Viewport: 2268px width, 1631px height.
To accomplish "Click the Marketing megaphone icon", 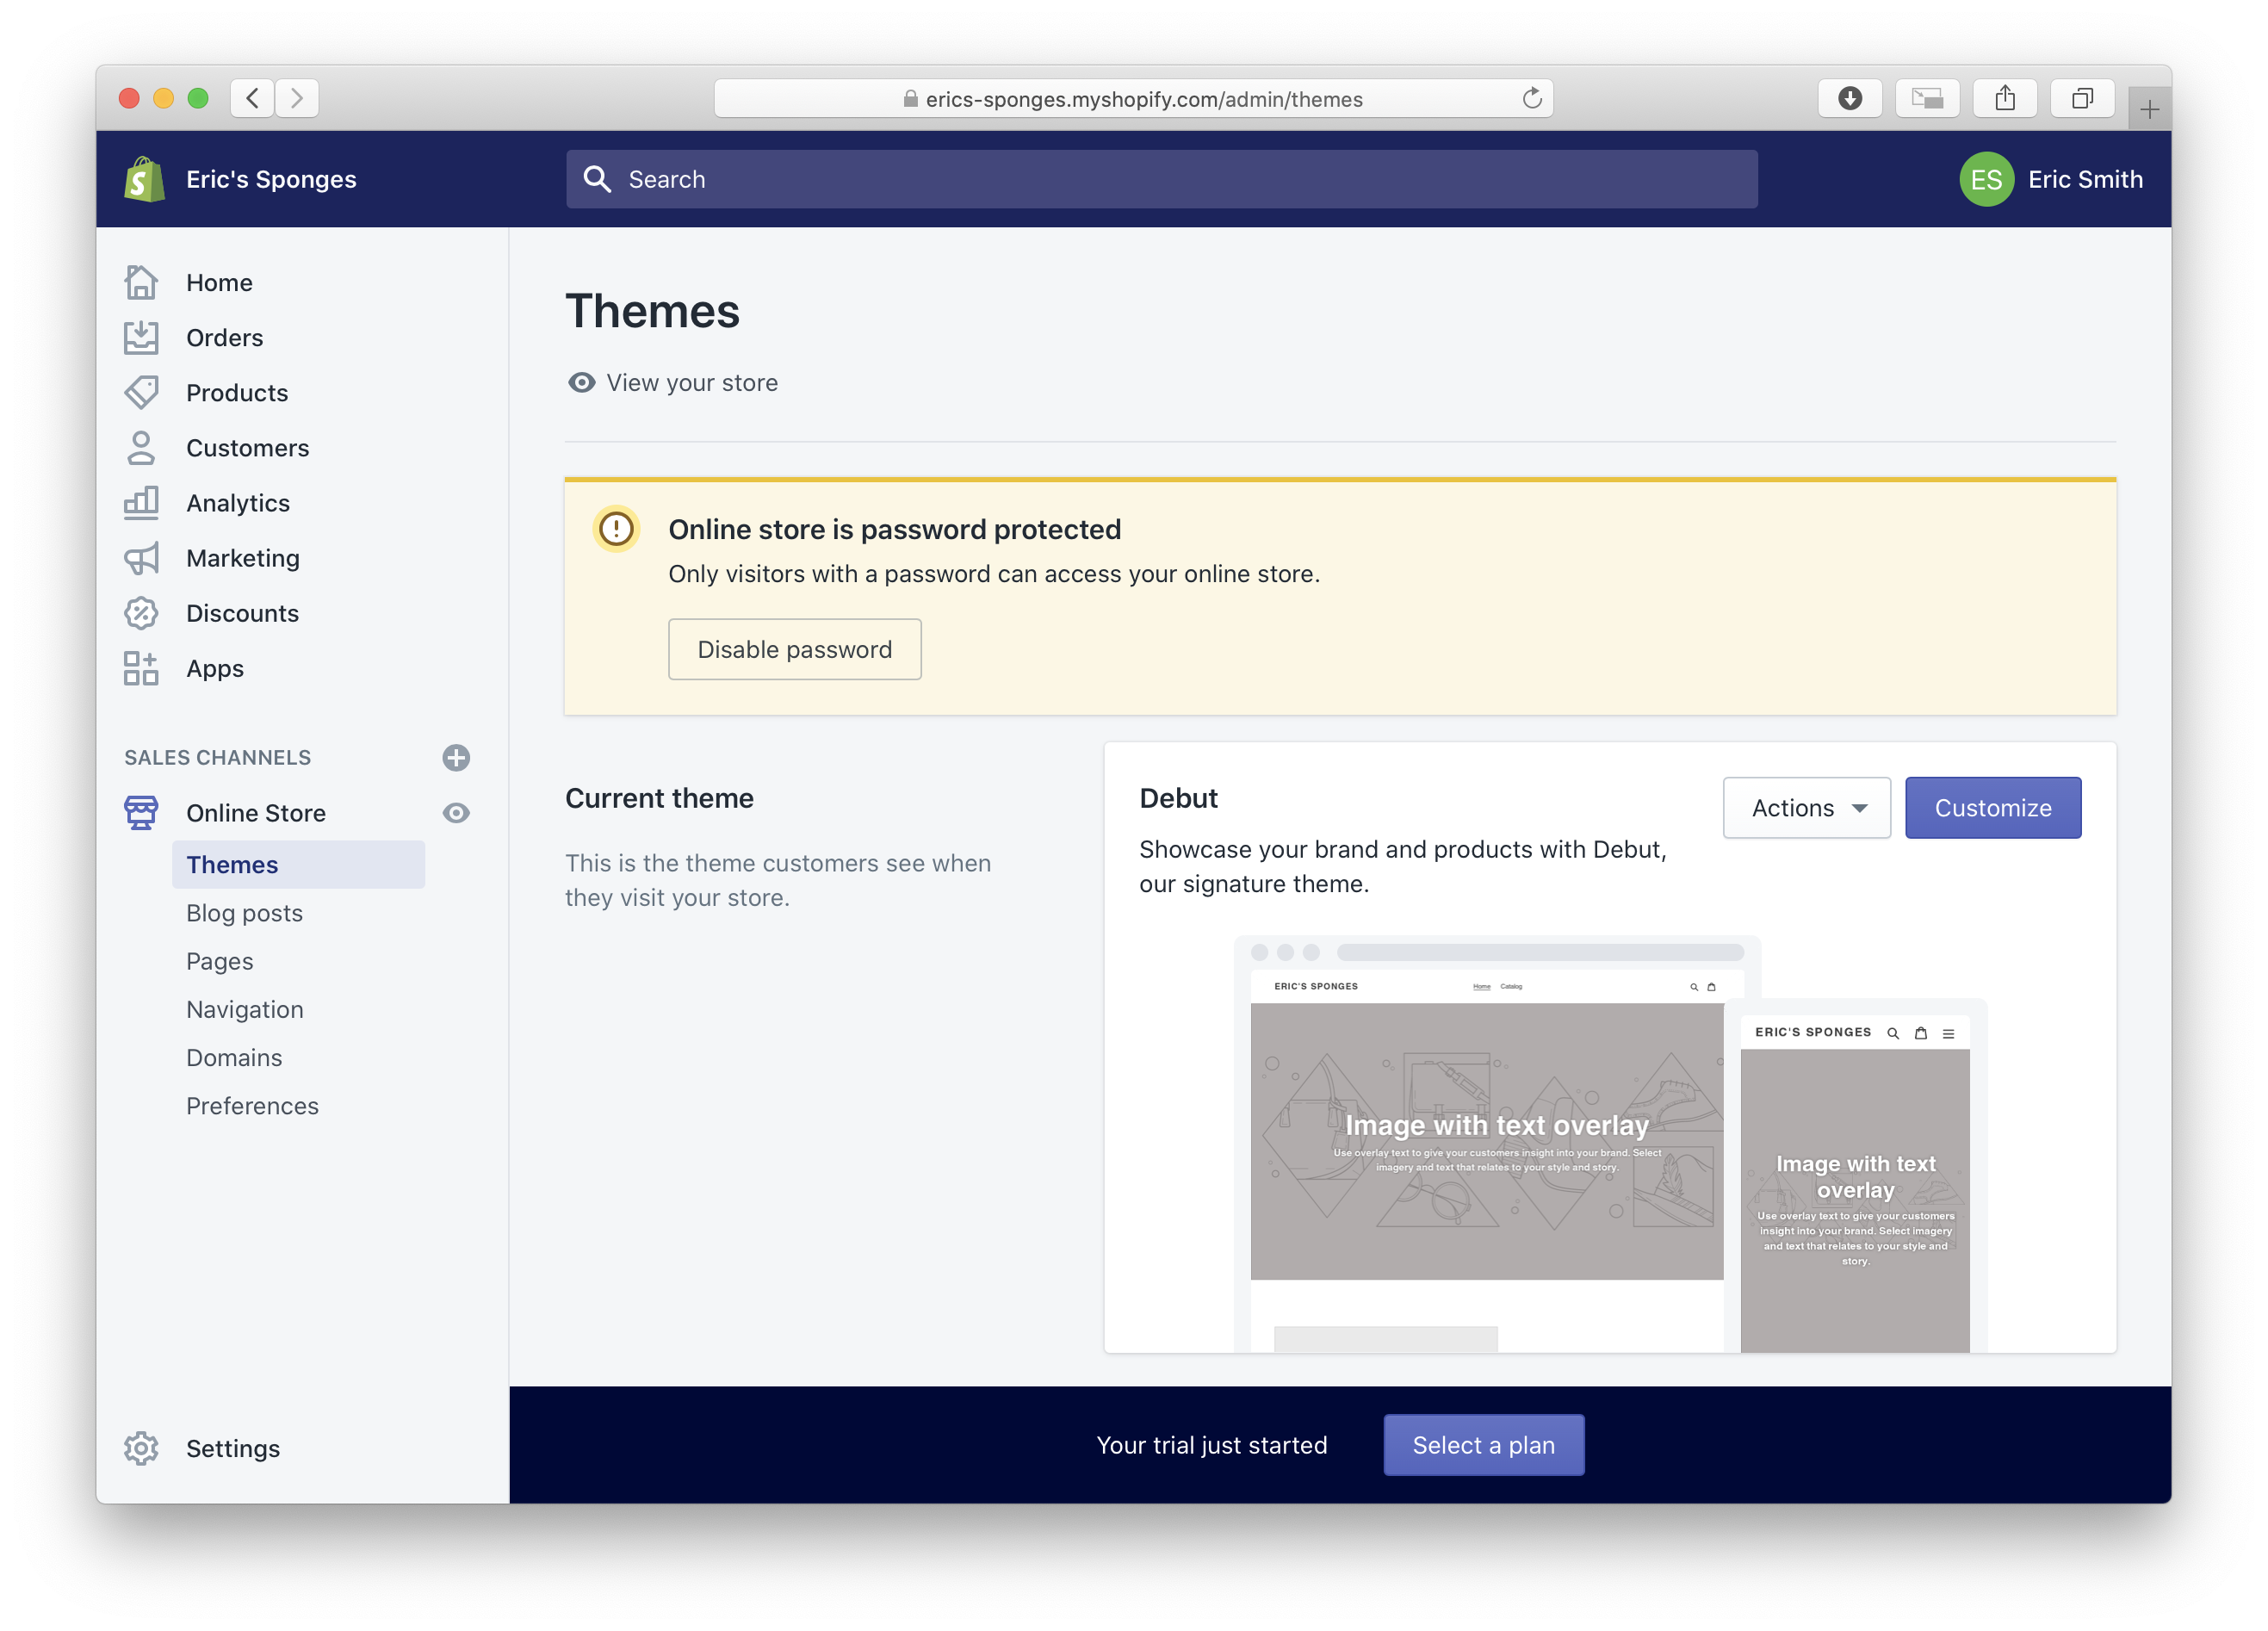I will [x=141, y=558].
